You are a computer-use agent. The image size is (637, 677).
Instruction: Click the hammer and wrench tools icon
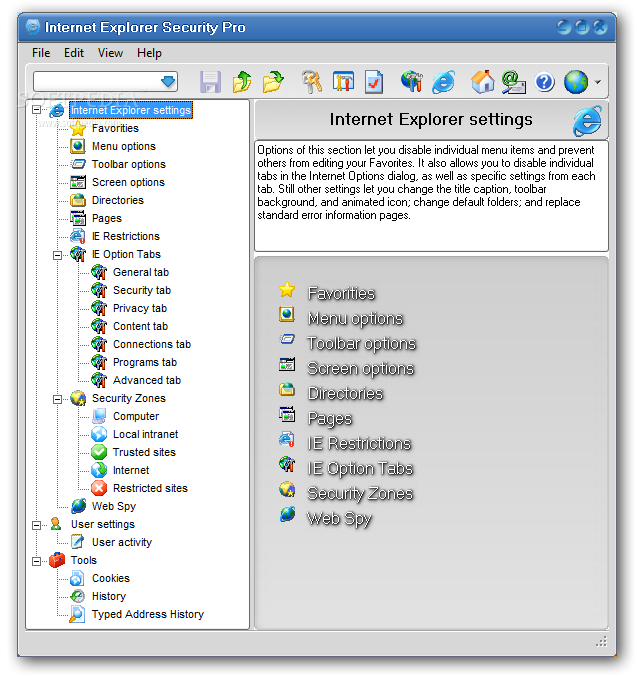[312, 82]
